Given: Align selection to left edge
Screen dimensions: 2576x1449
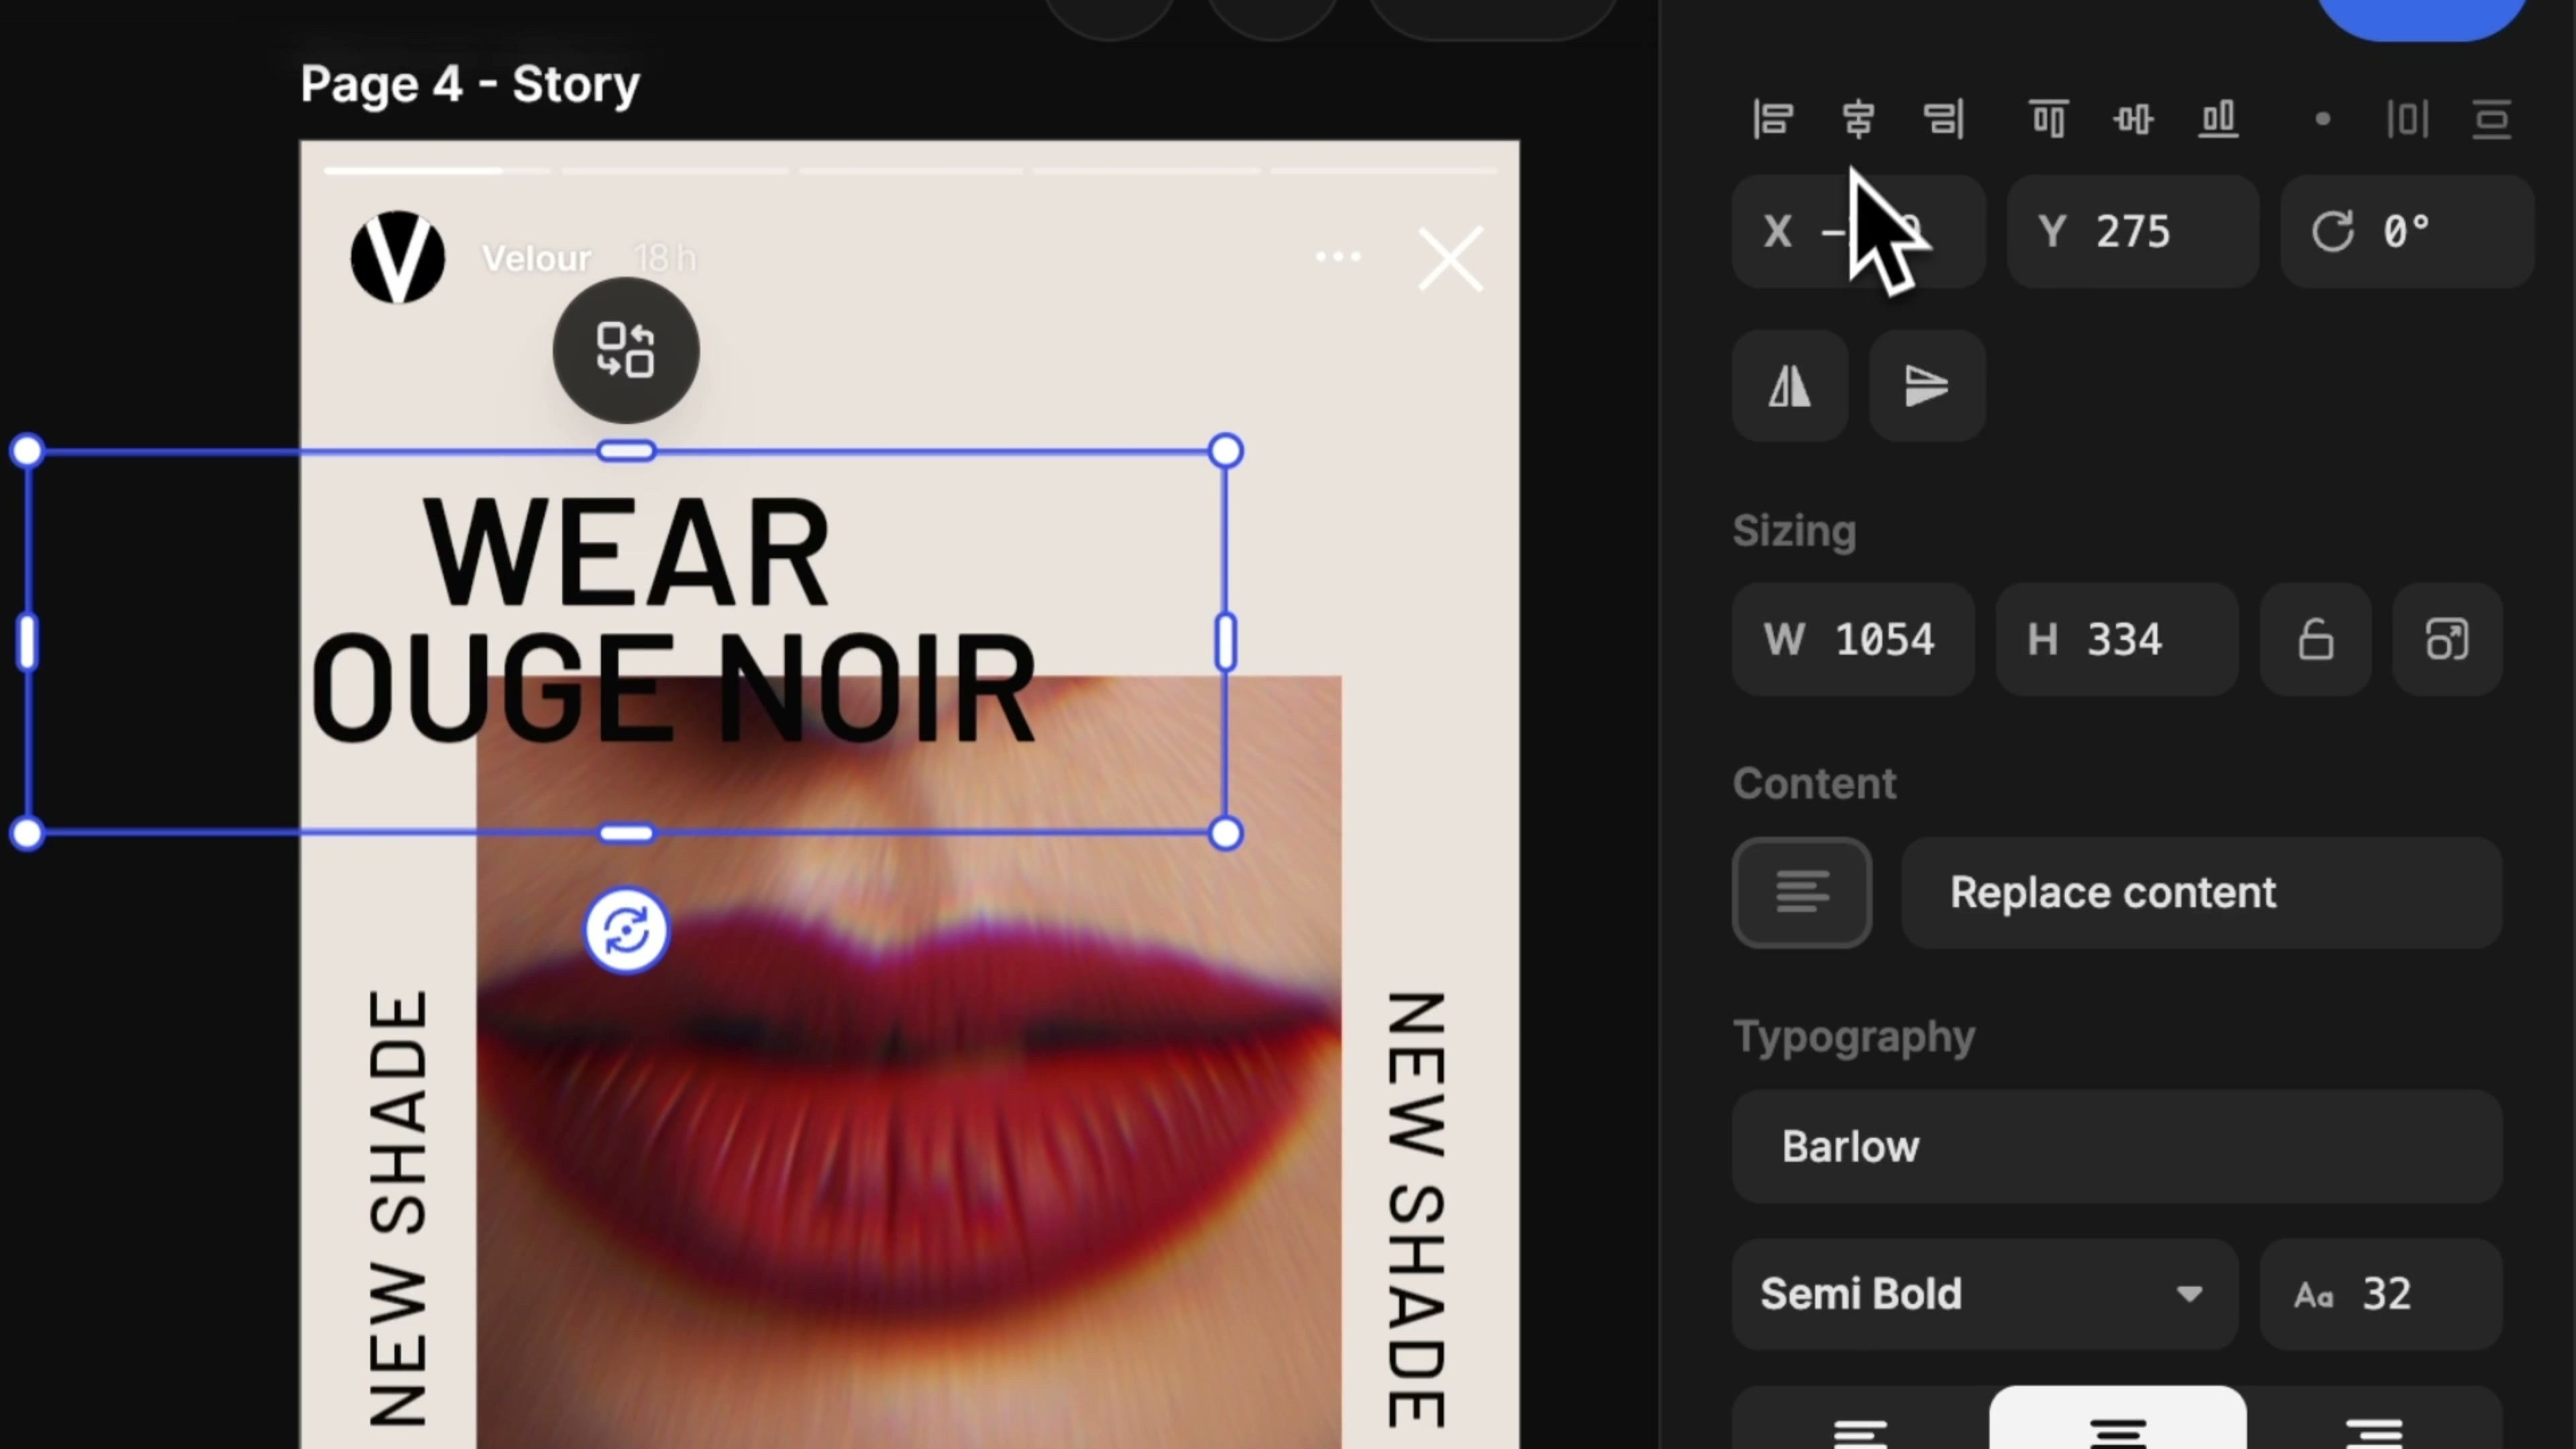Looking at the screenshot, I should [x=1773, y=119].
